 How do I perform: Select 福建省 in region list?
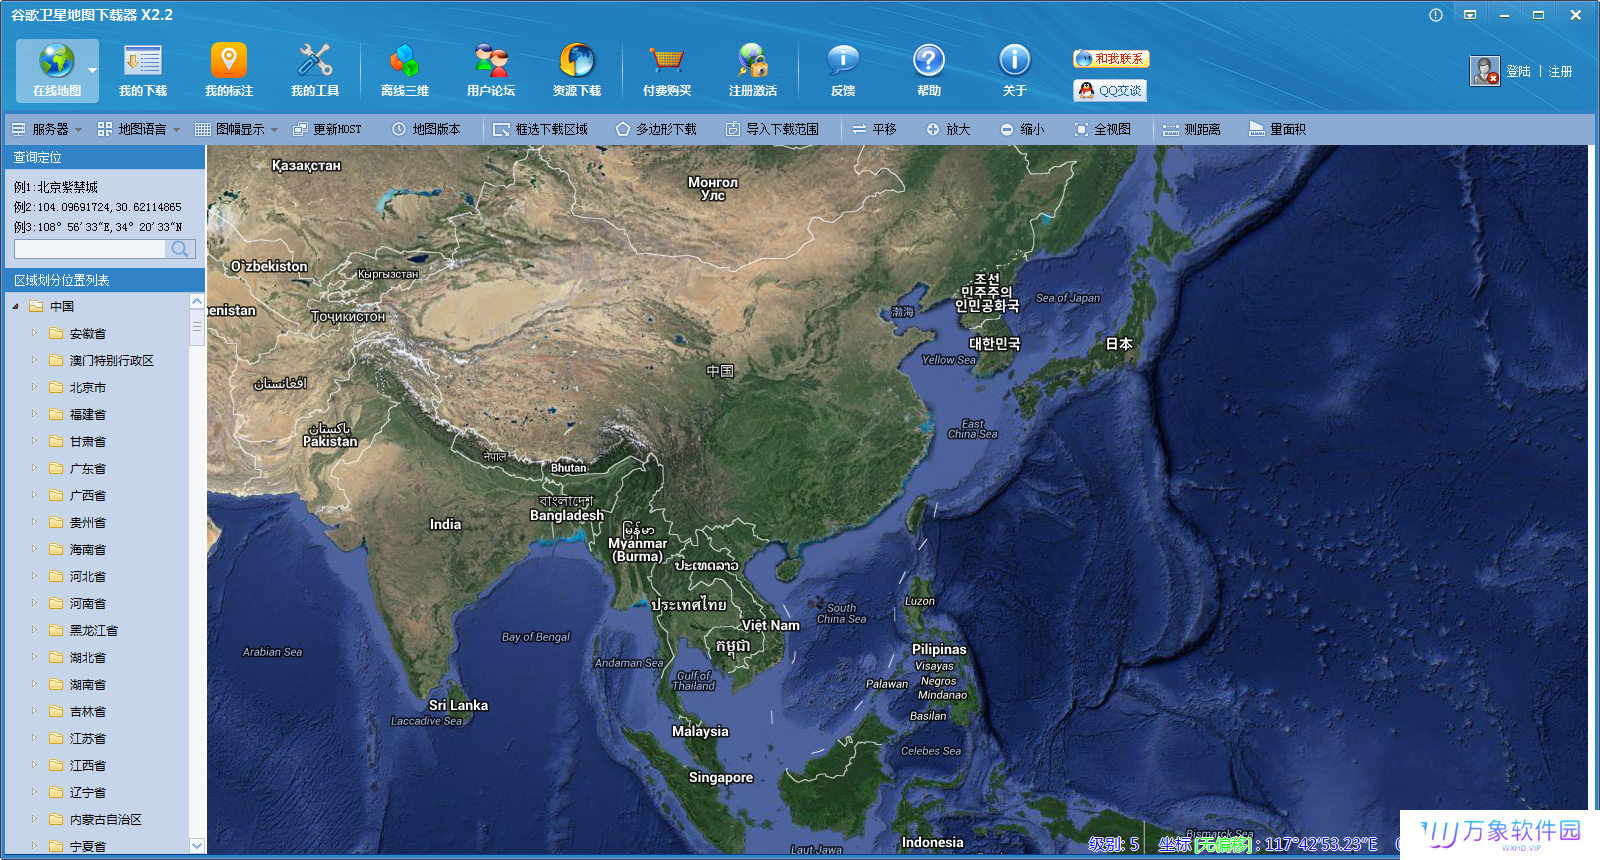87,415
